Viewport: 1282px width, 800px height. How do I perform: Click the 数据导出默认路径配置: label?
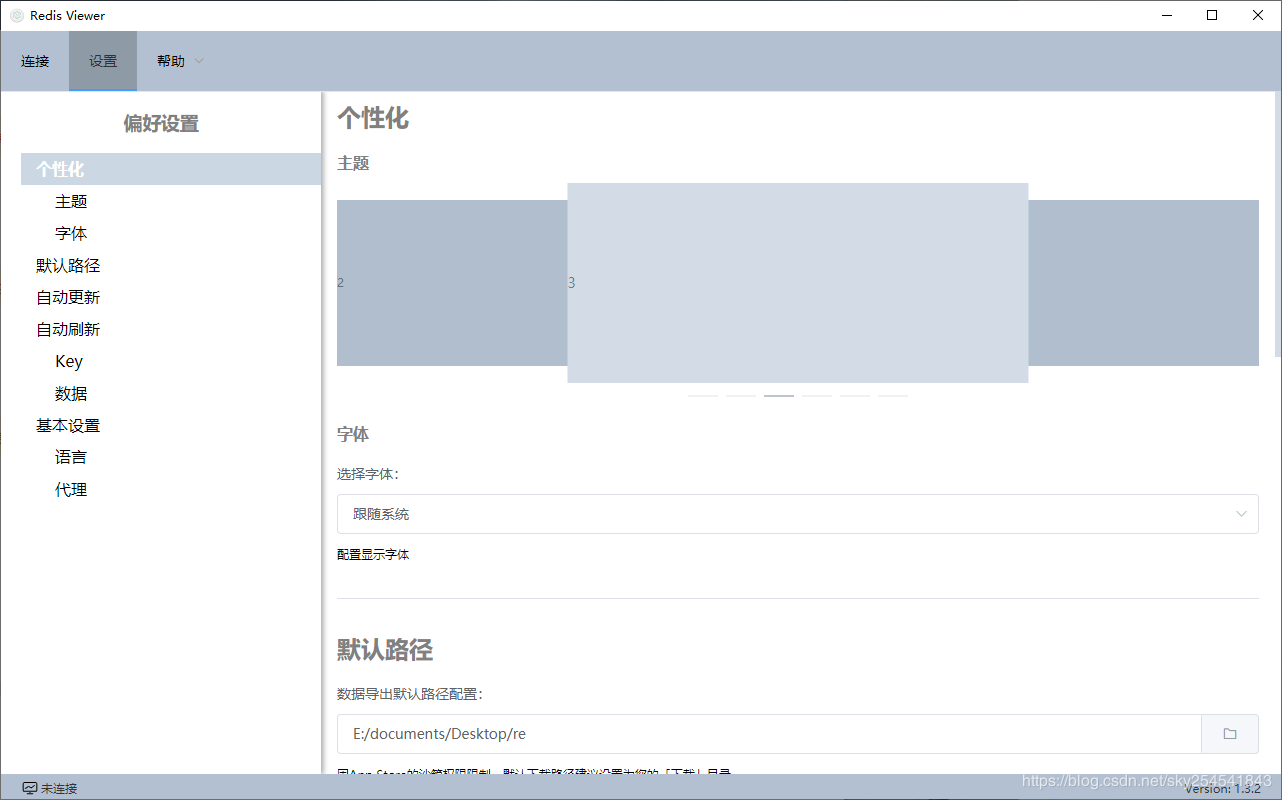[410, 694]
